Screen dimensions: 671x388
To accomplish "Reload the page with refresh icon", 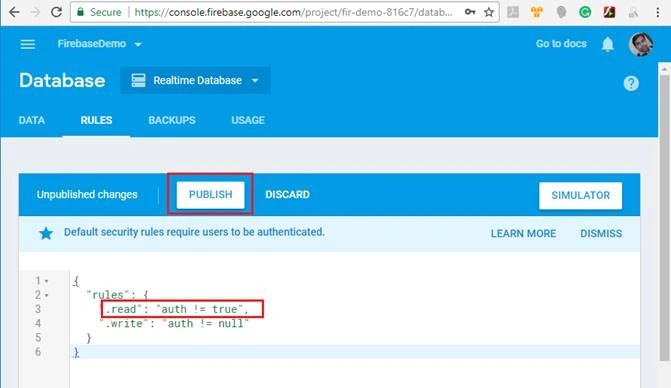I will 56,12.
